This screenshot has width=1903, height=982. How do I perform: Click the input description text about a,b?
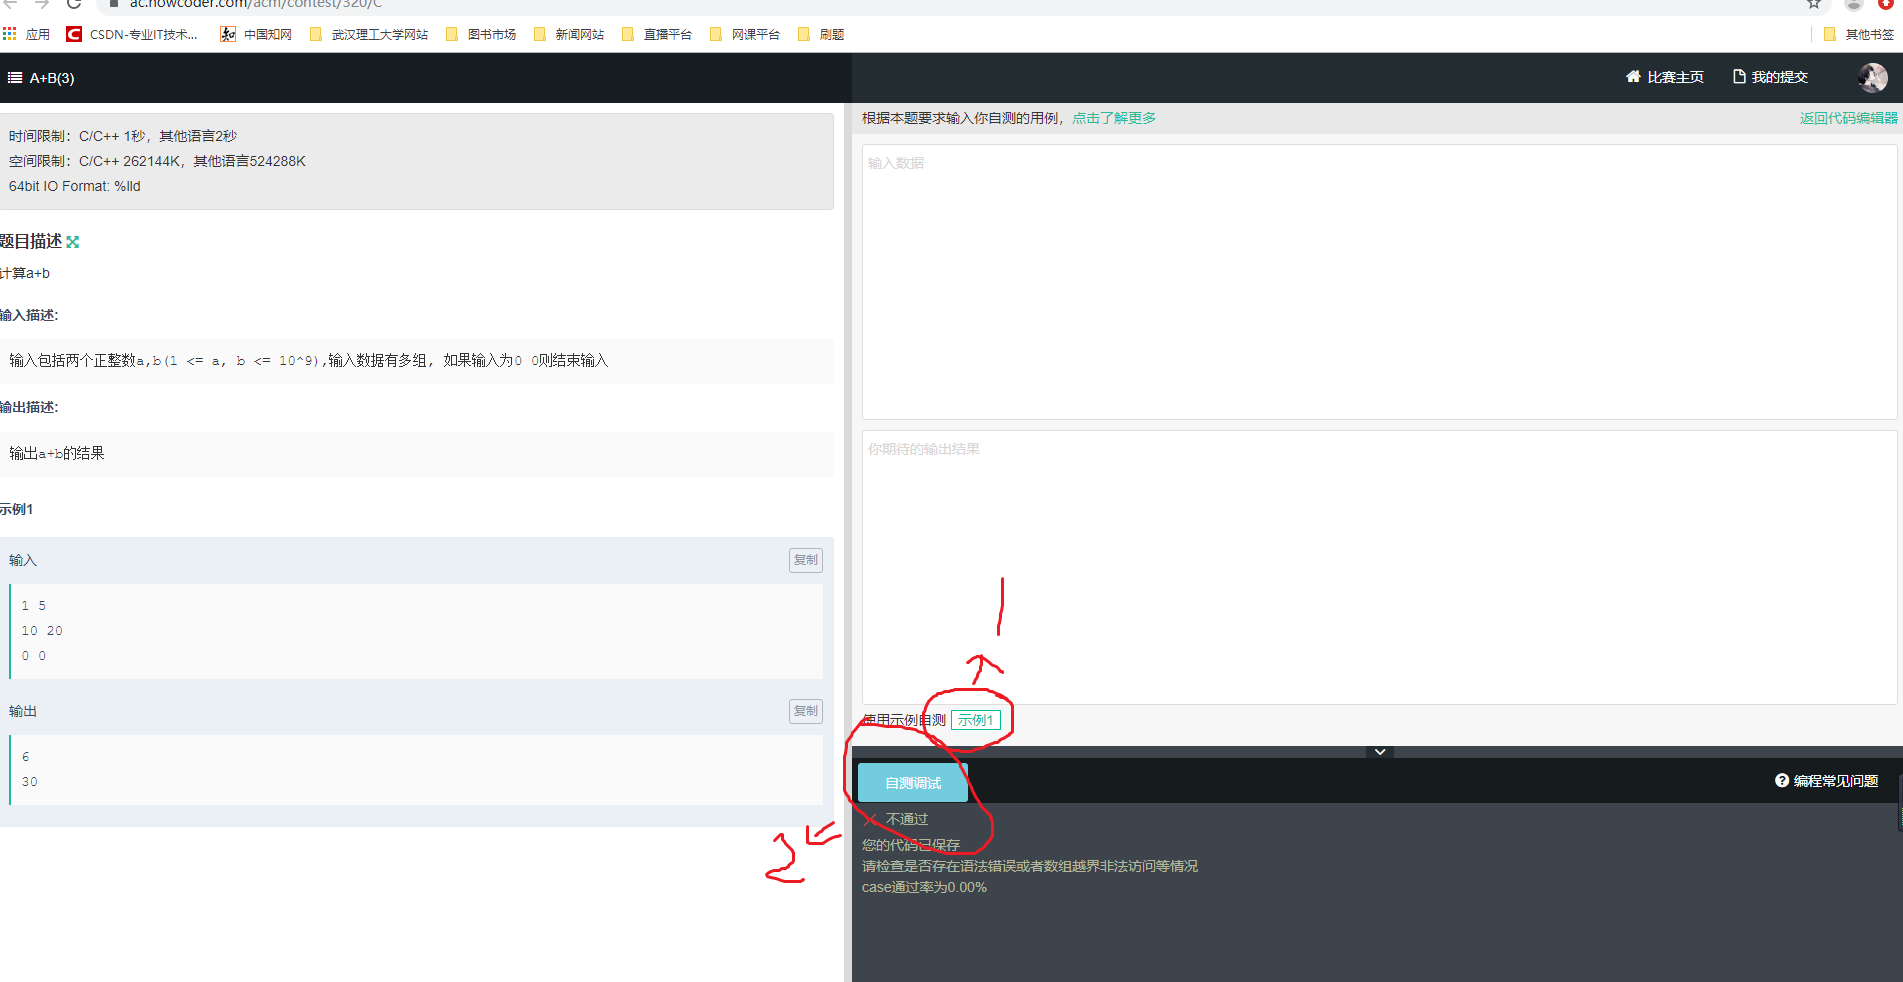pos(309,360)
